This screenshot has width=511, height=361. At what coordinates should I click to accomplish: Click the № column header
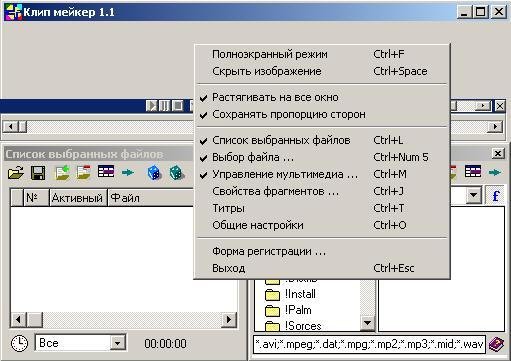(36, 198)
